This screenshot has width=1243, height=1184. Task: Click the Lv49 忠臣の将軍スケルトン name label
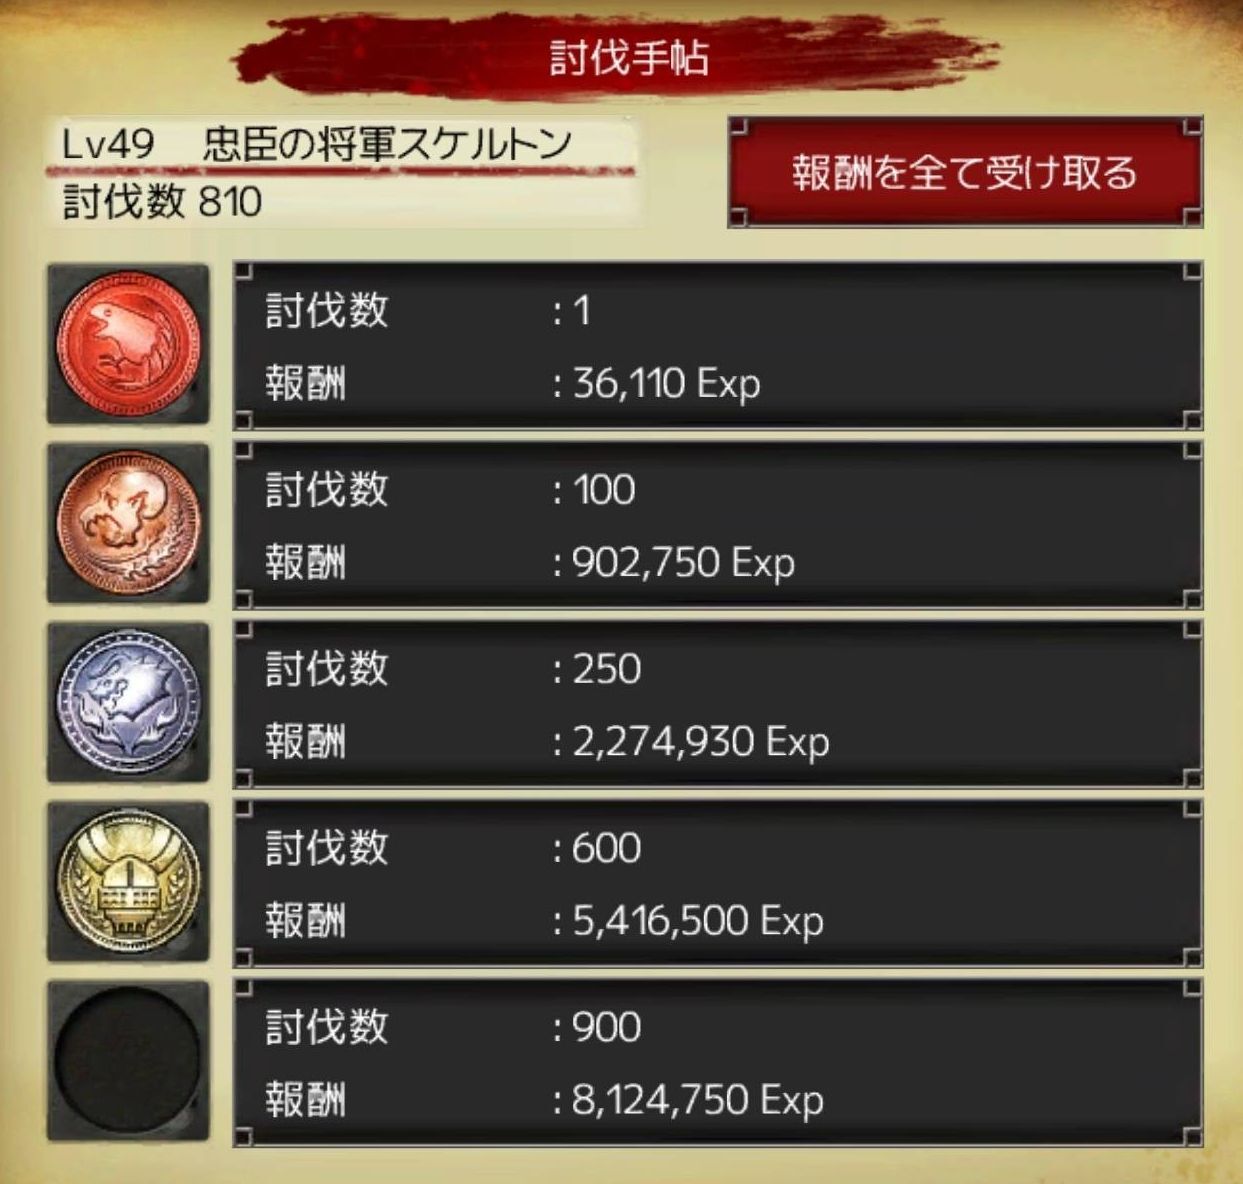[317, 146]
